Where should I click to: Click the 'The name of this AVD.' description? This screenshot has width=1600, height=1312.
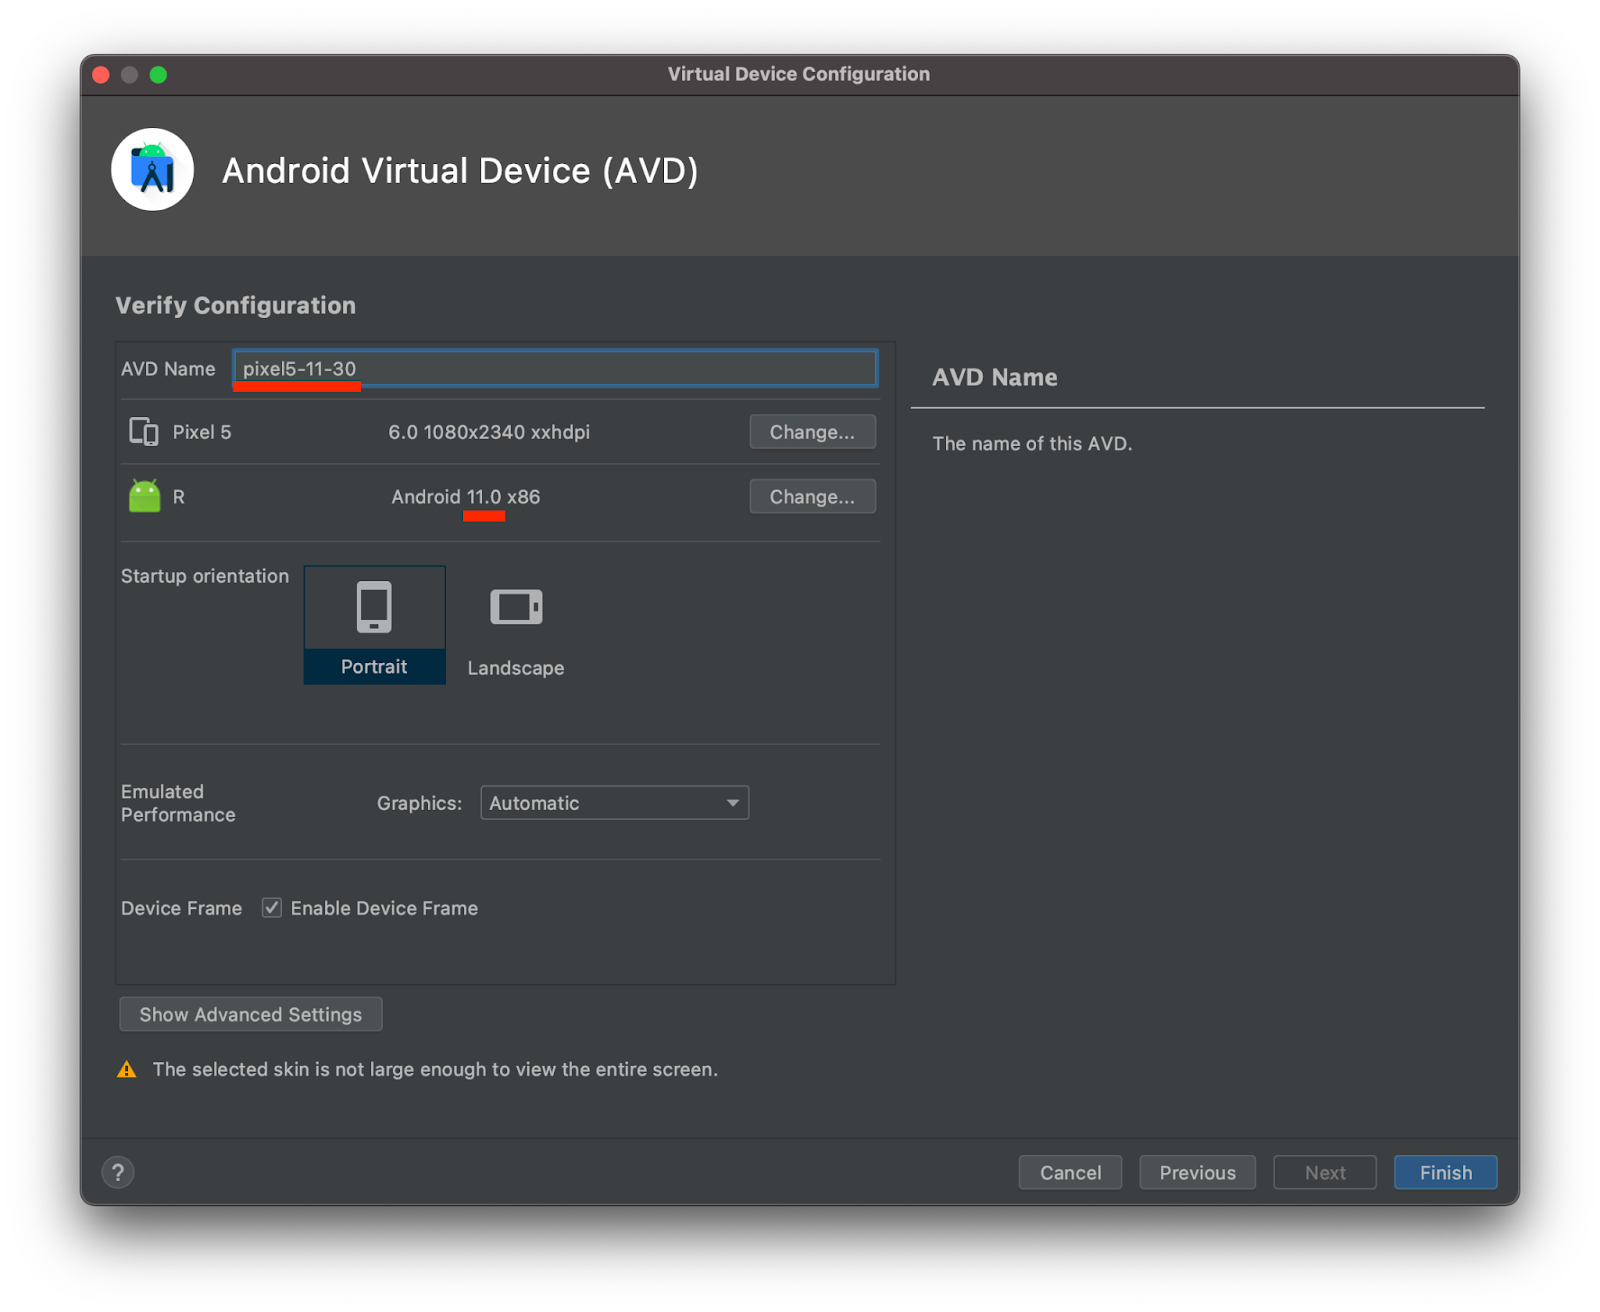tap(1032, 443)
